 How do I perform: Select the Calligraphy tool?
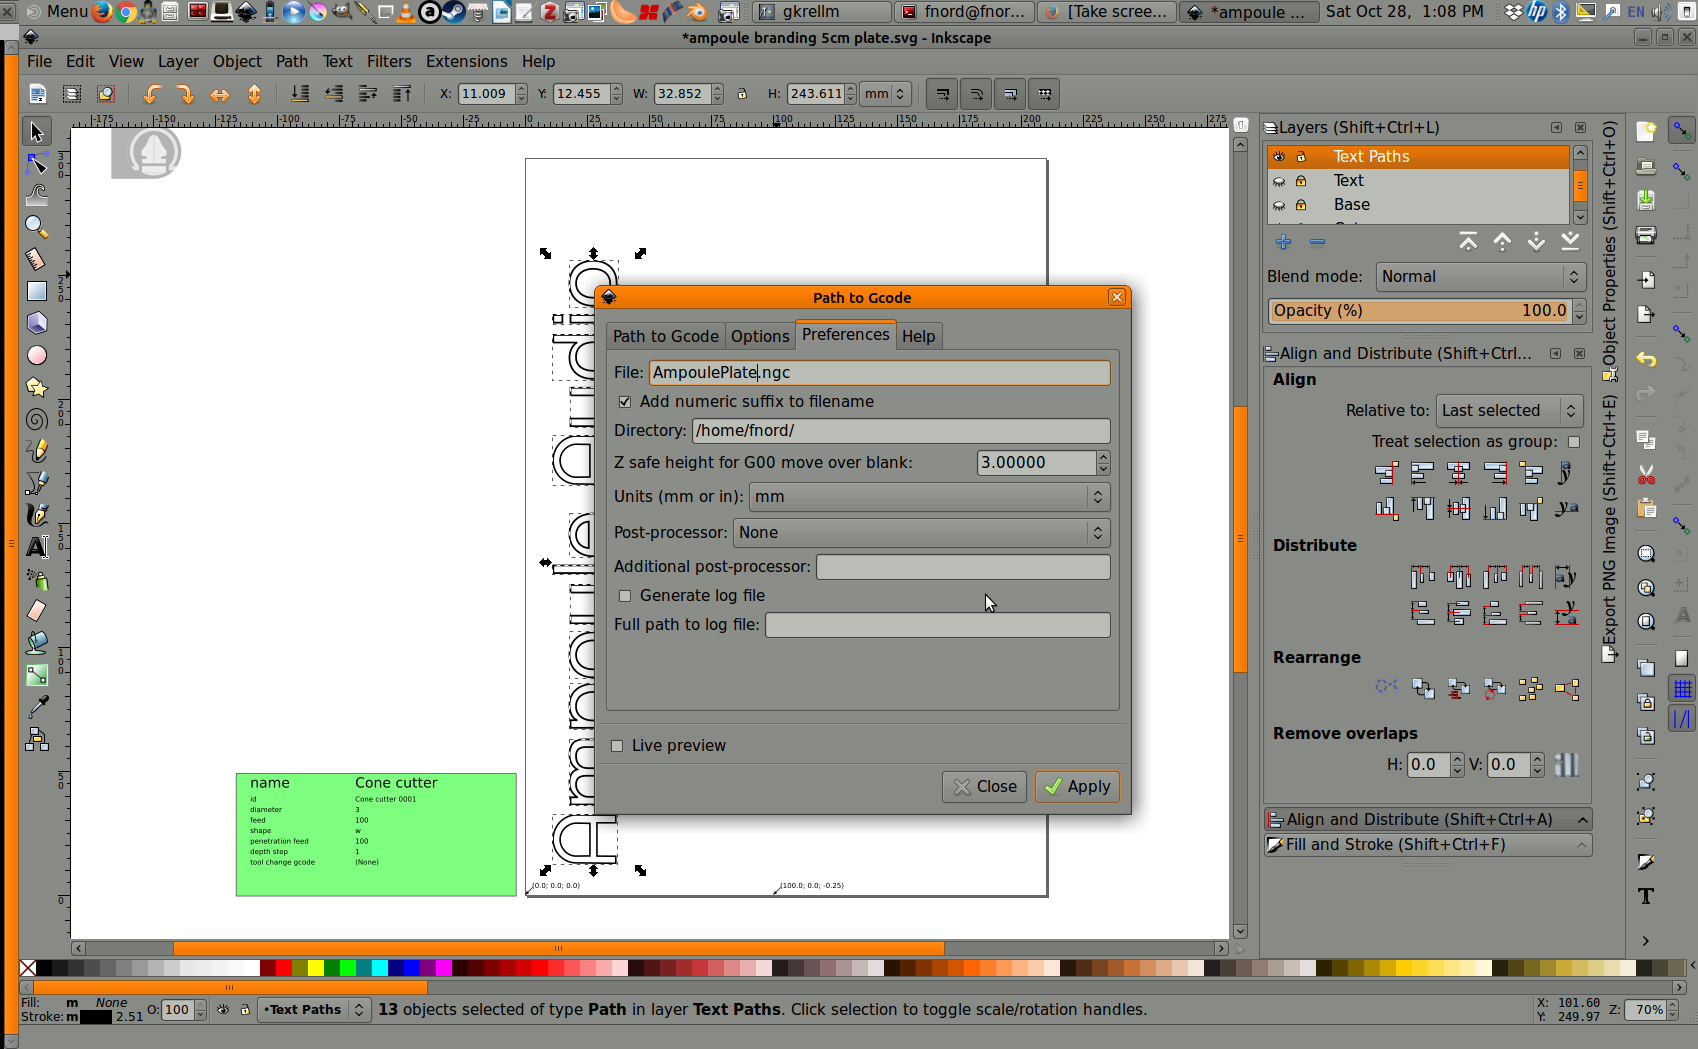pyautogui.click(x=36, y=515)
